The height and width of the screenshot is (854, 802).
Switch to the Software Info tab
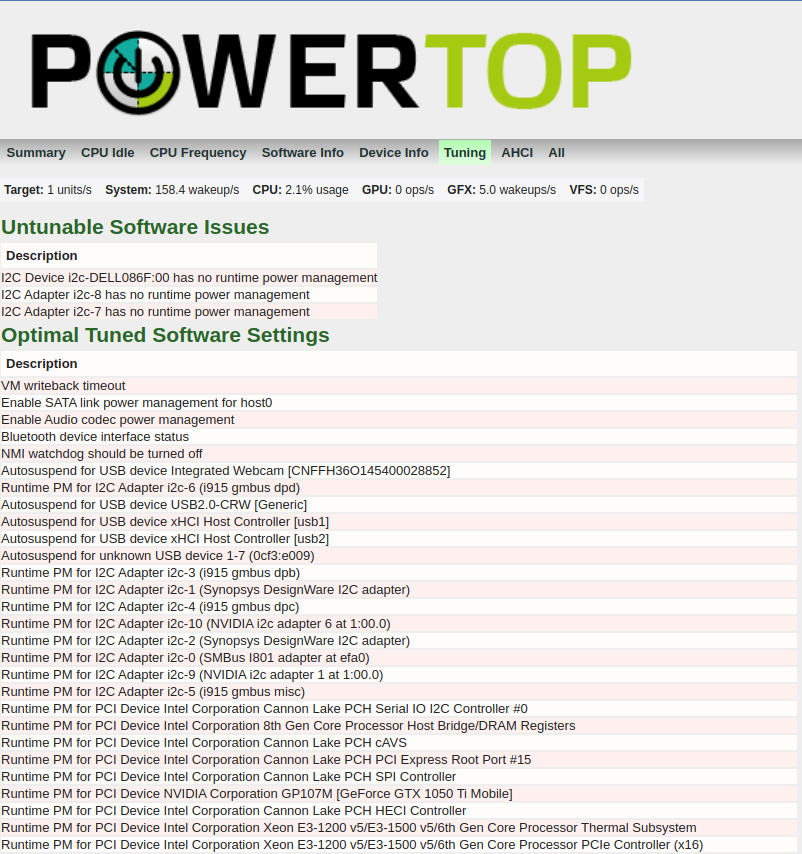[302, 152]
